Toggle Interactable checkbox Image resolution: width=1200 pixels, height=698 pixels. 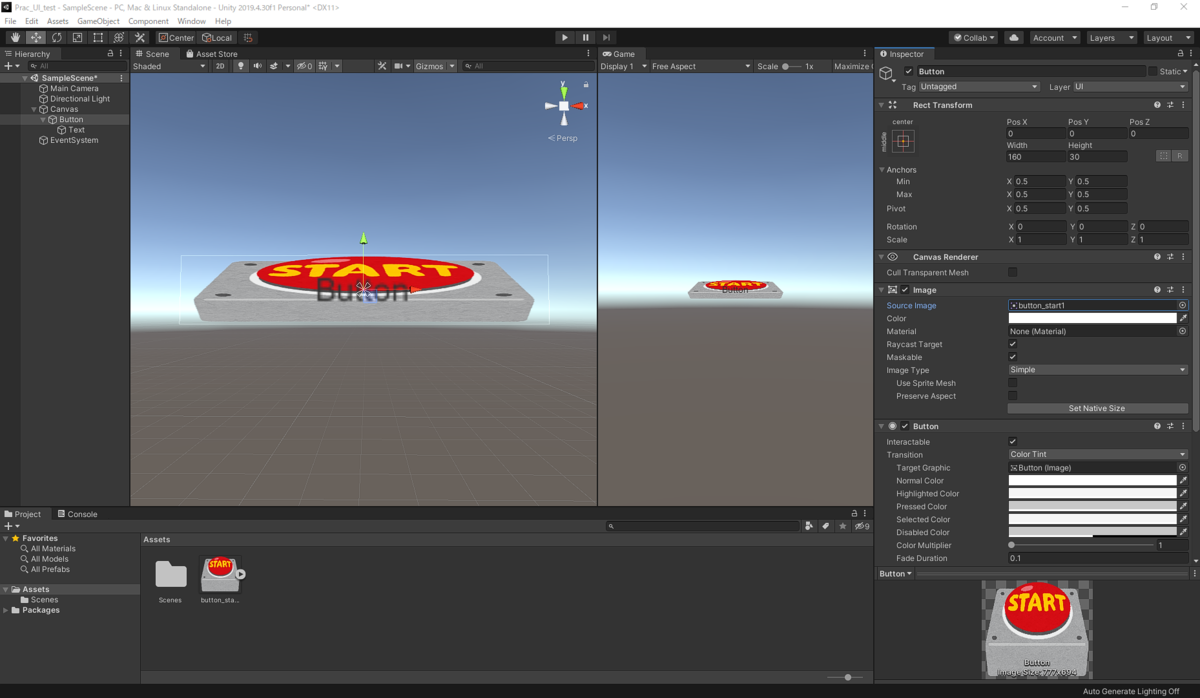[1012, 441]
